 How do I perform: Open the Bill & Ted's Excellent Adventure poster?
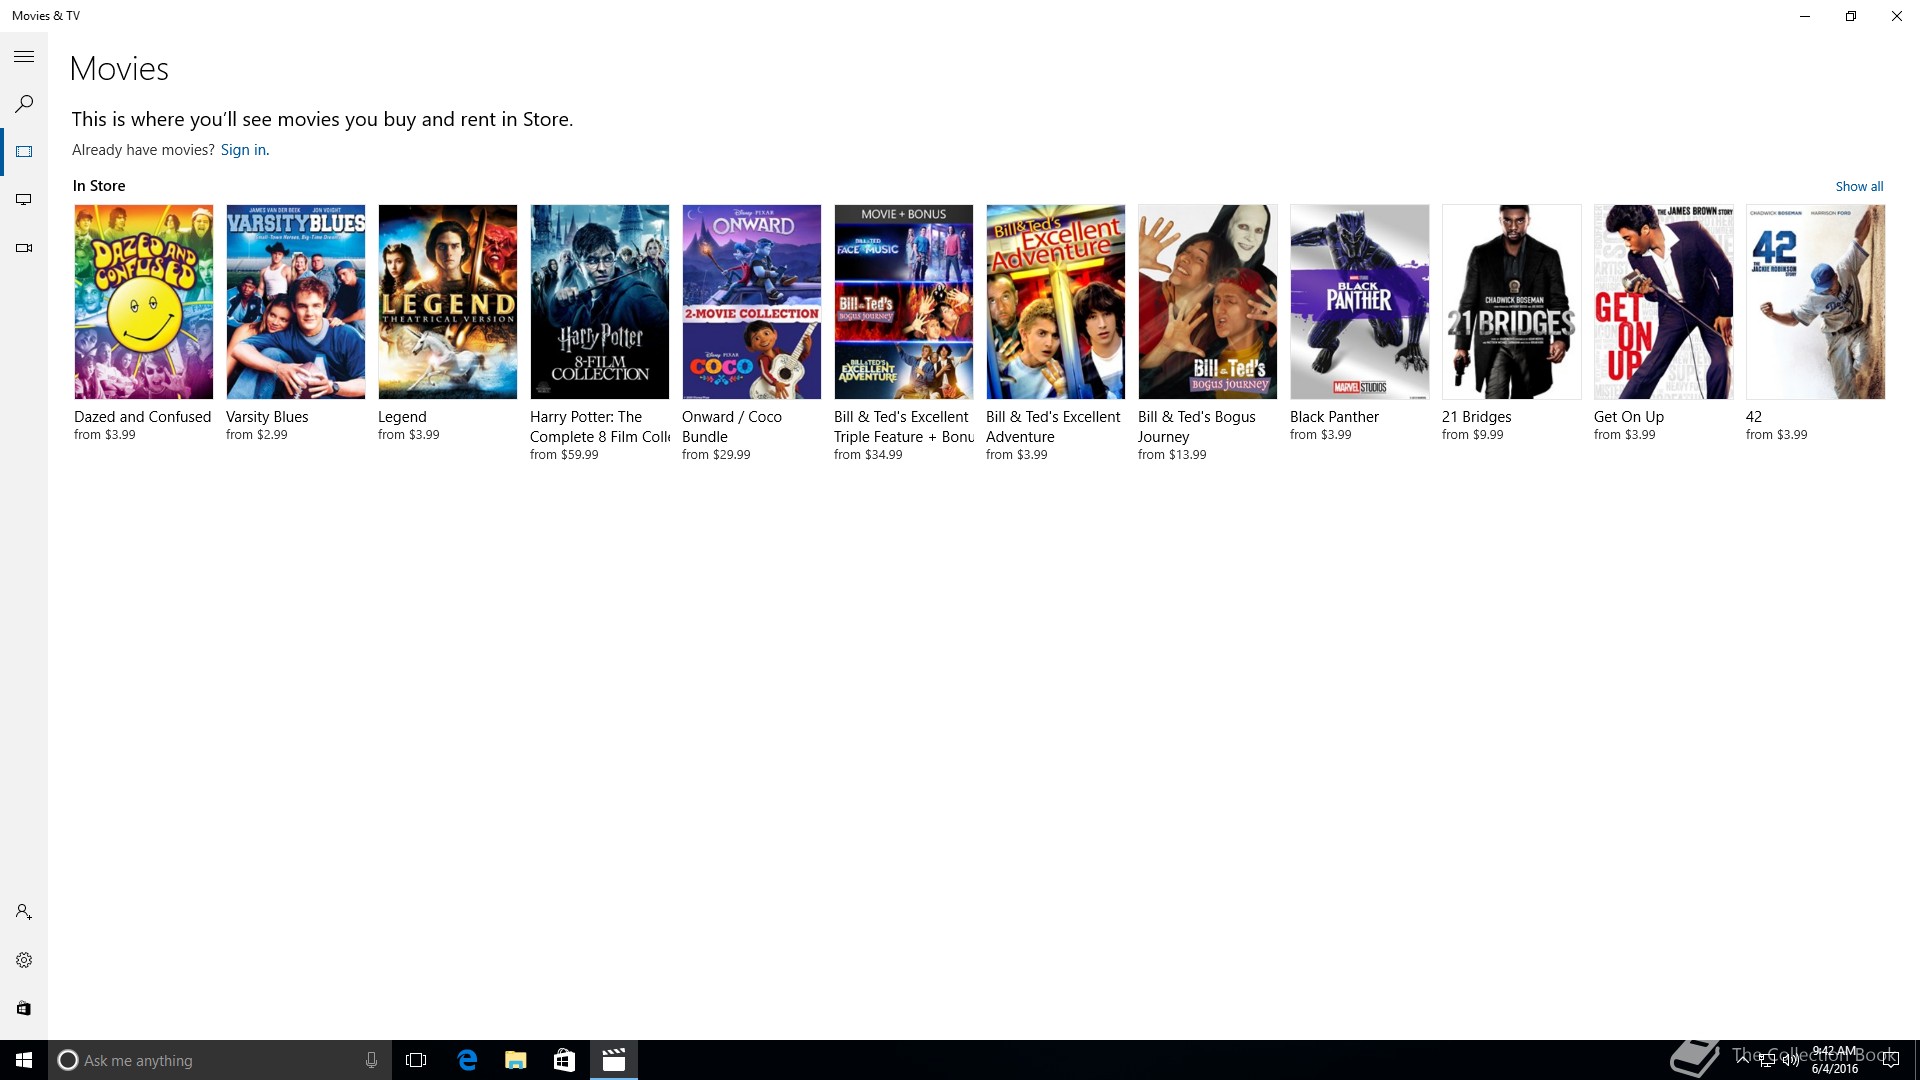(x=1056, y=302)
